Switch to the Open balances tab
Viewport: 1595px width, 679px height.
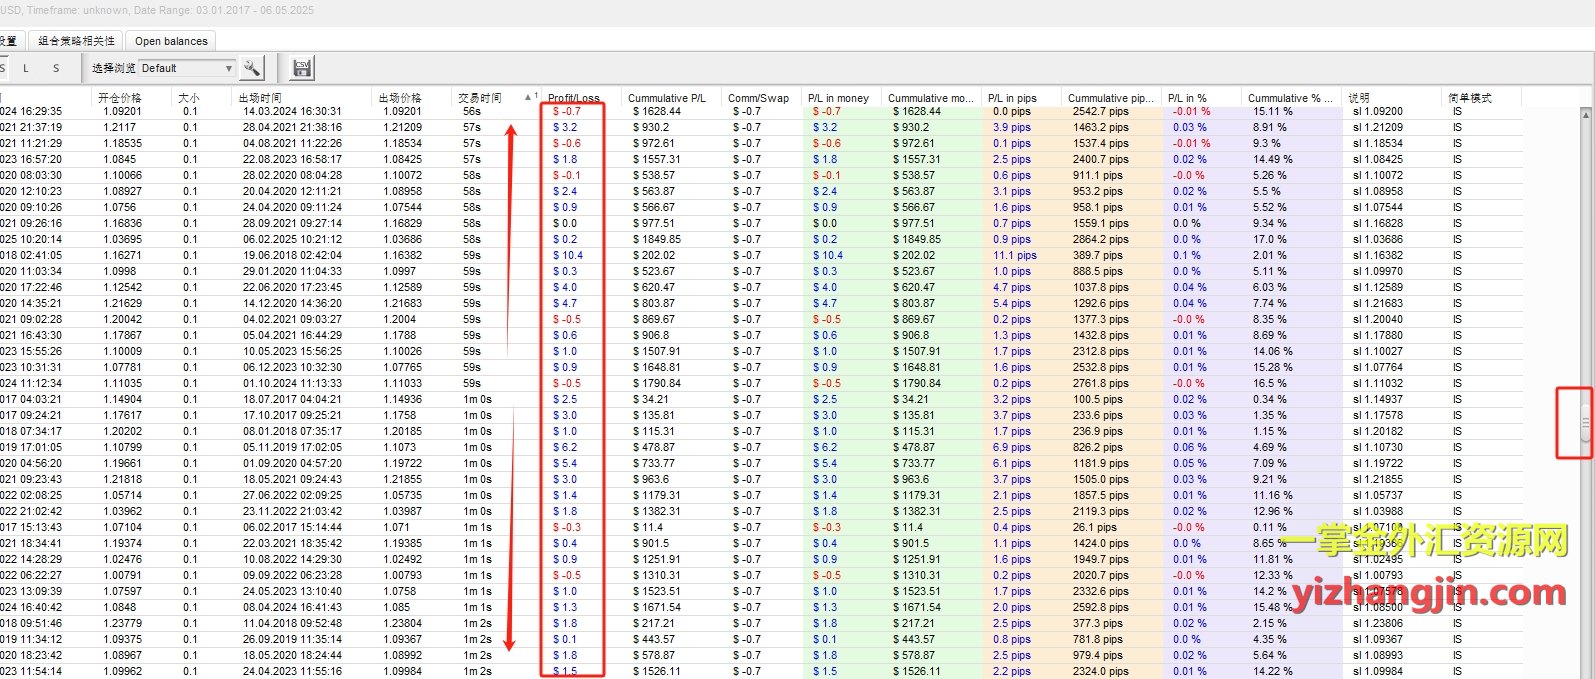[171, 41]
